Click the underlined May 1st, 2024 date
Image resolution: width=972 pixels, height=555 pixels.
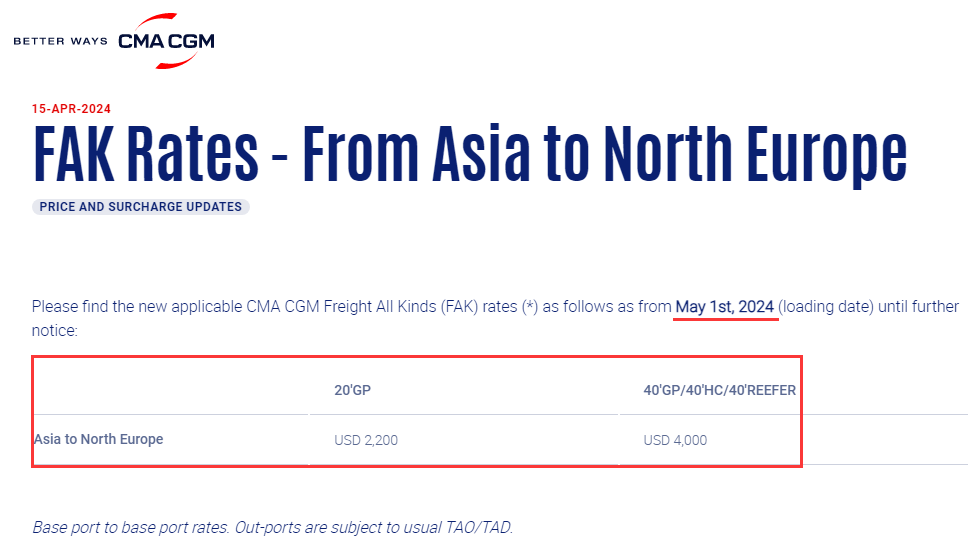(x=725, y=307)
